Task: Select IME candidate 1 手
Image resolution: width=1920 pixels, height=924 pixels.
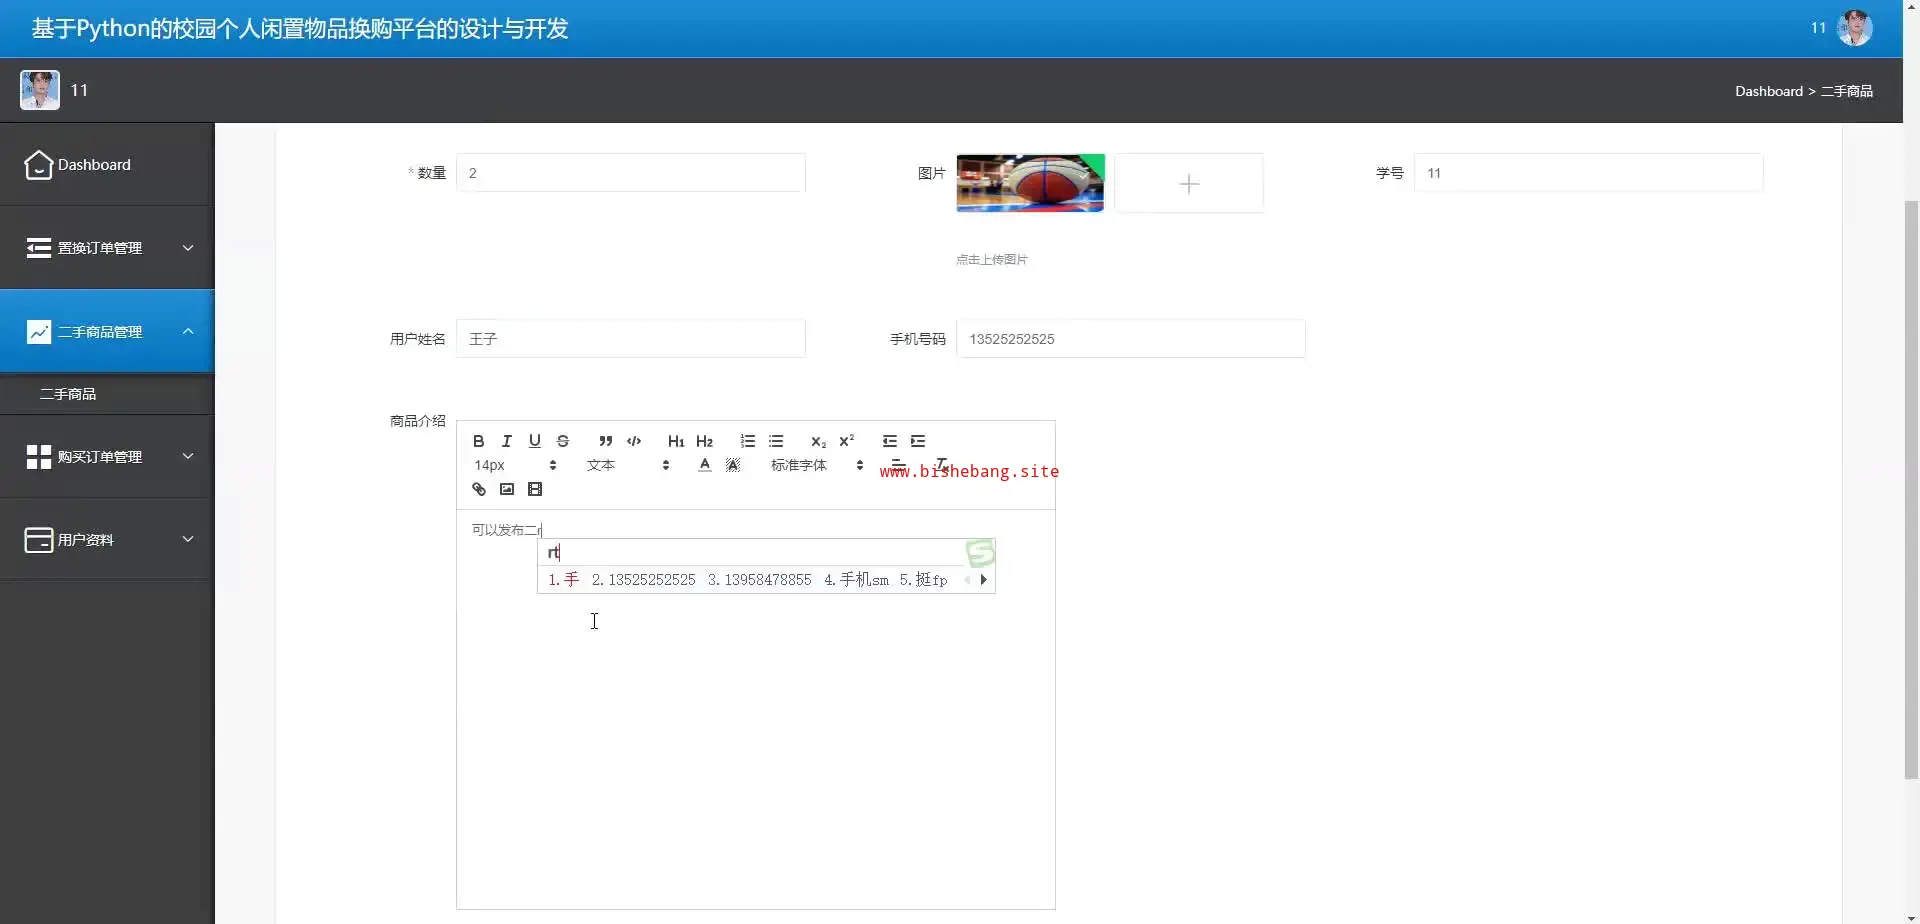Action: (x=564, y=580)
